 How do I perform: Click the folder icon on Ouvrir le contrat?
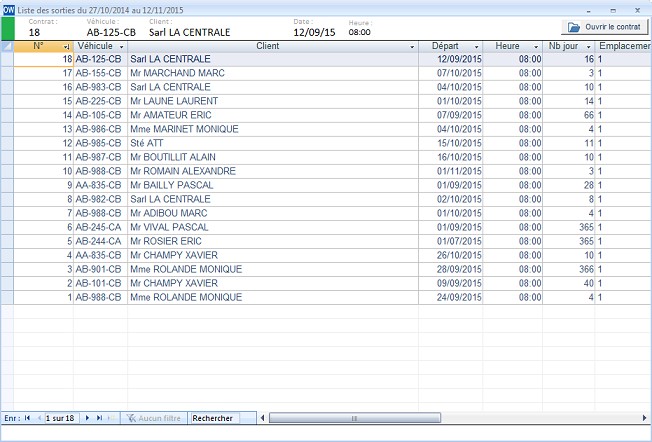574,27
